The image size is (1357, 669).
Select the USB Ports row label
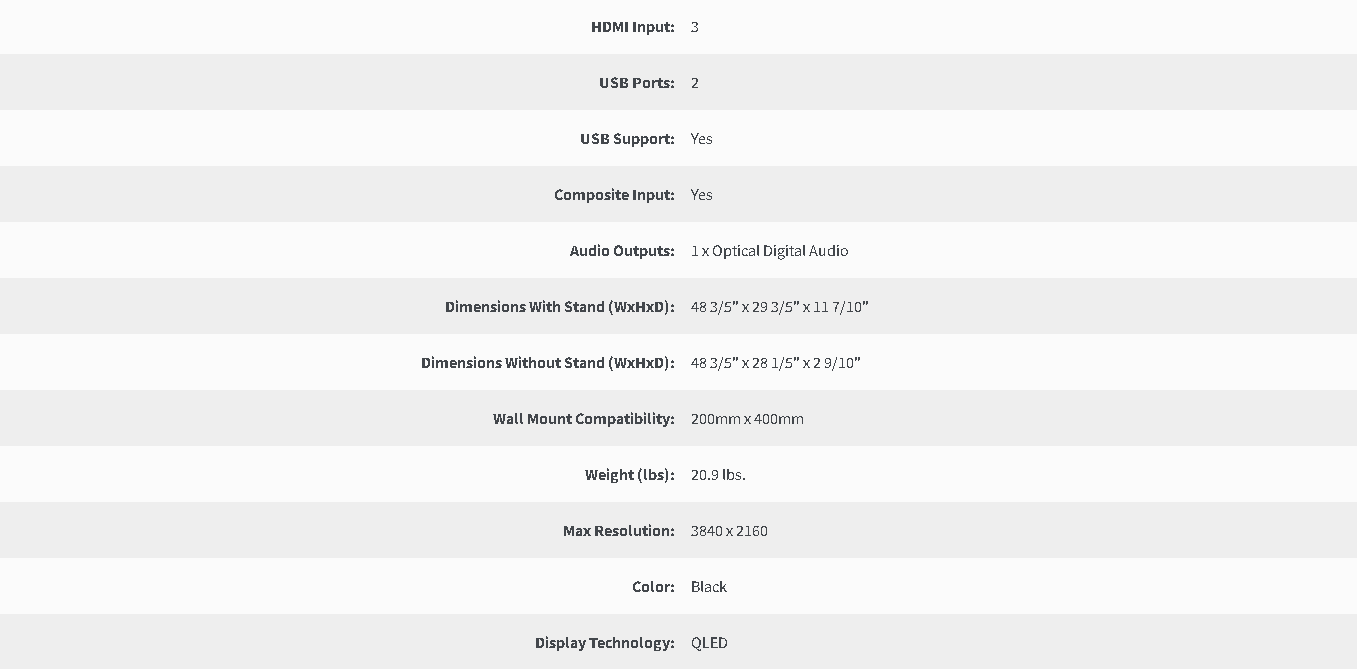click(637, 83)
